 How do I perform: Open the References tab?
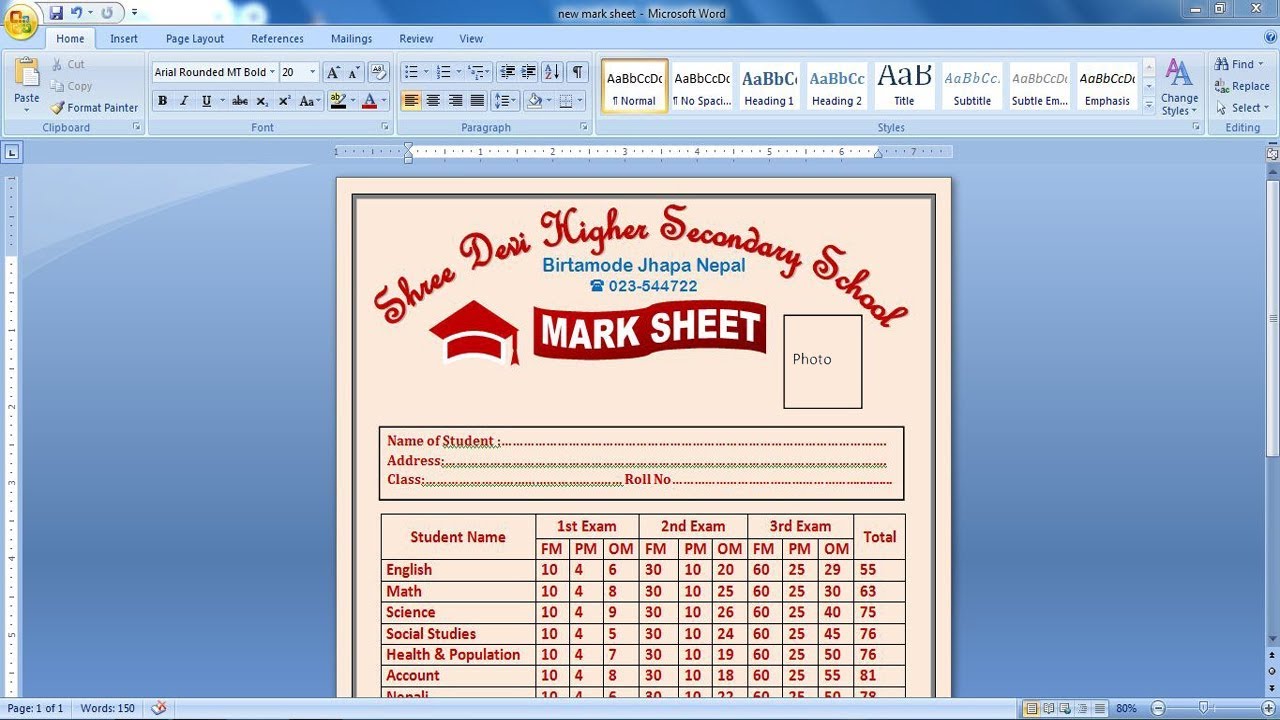(x=277, y=39)
